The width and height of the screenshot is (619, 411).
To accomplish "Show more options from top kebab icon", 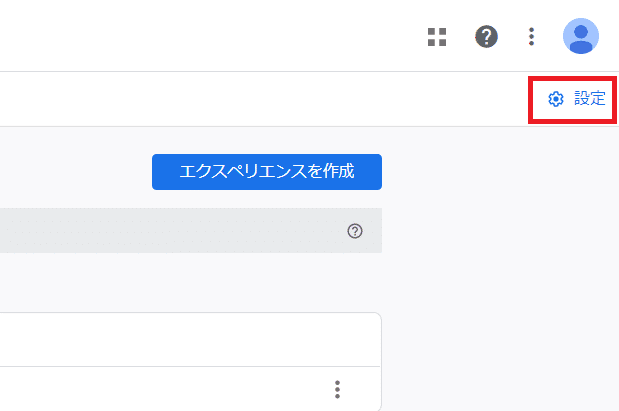I will tap(531, 37).
